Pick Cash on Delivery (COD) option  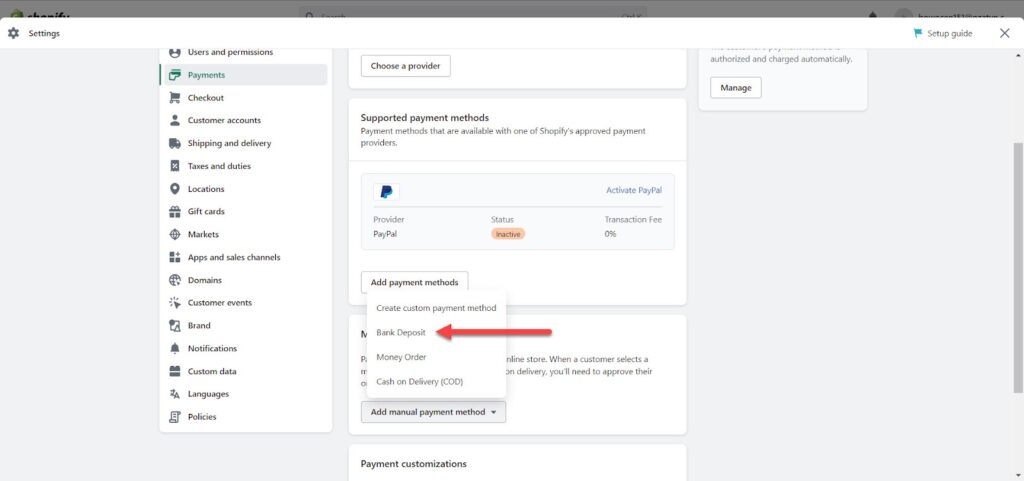pyautogui.click(x=419, y=382)
